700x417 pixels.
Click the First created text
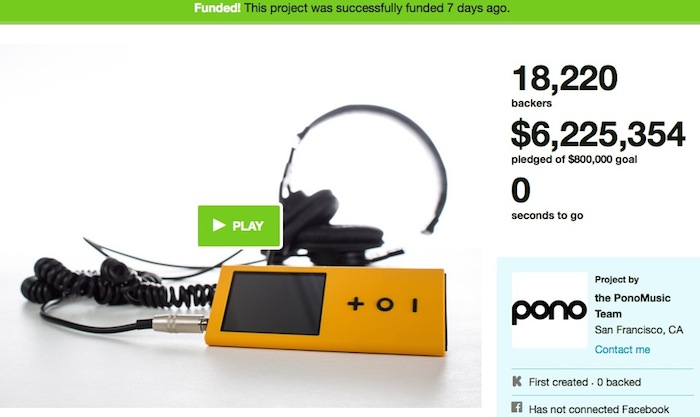(x=558, y=382)
